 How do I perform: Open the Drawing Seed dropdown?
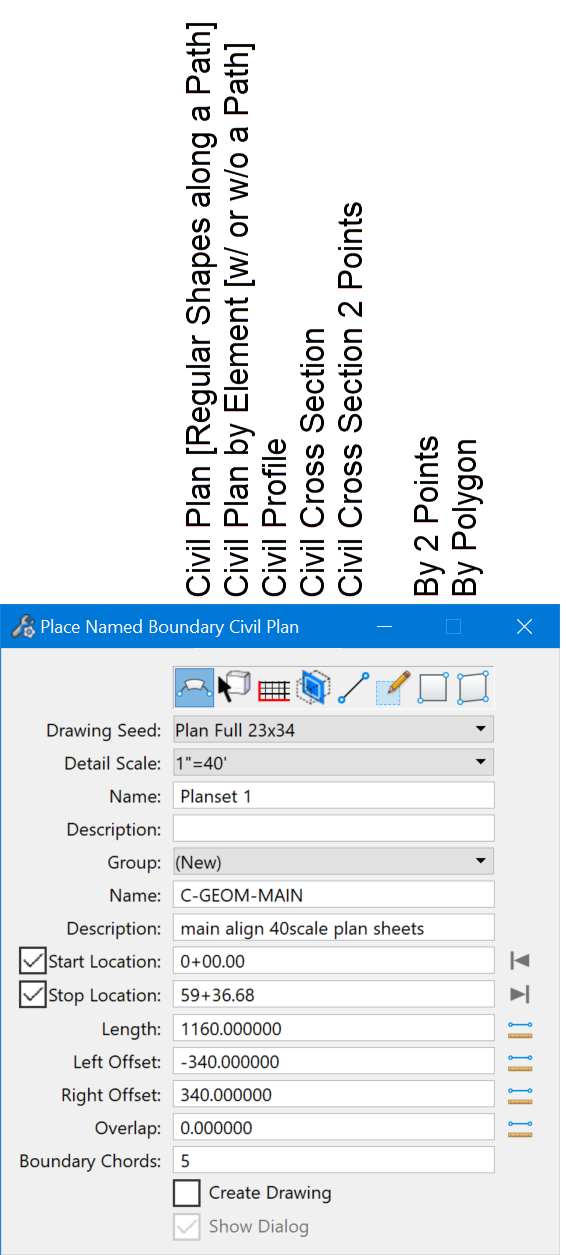pyautogui.click(x=334, y=730)
